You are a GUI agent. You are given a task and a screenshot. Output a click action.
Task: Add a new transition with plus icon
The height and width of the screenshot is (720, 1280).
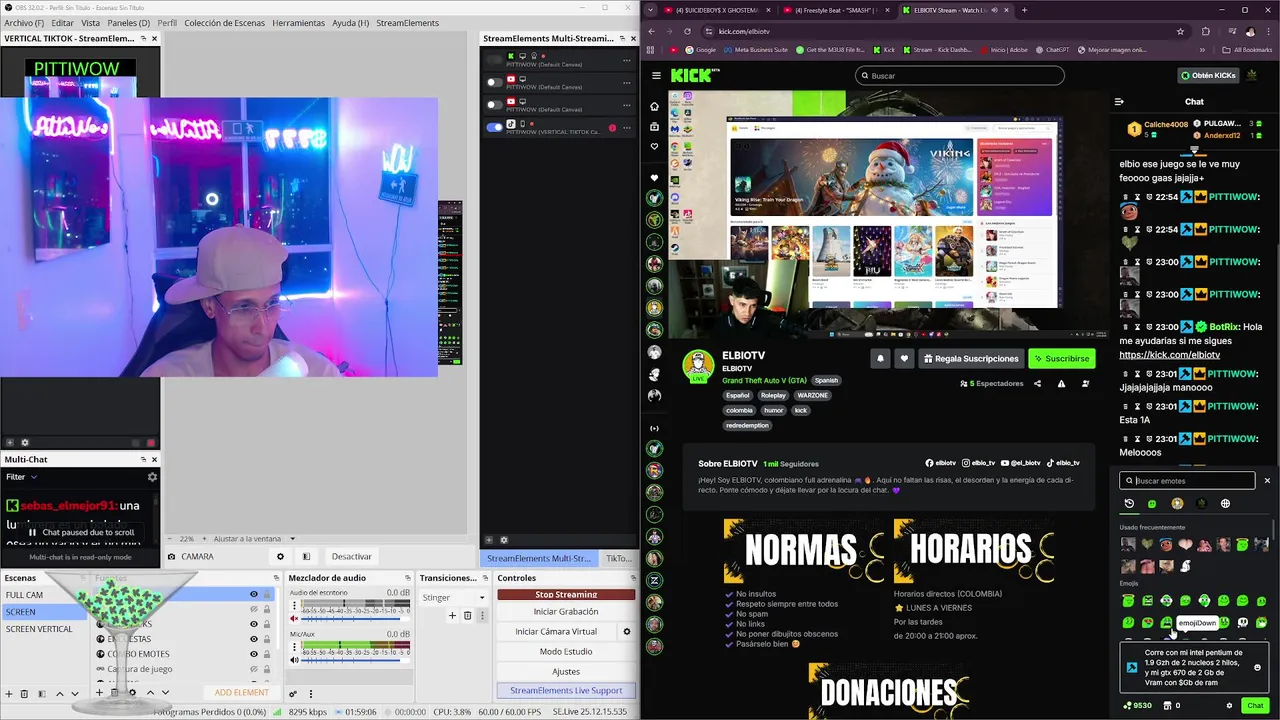click(x=452, y=615)
